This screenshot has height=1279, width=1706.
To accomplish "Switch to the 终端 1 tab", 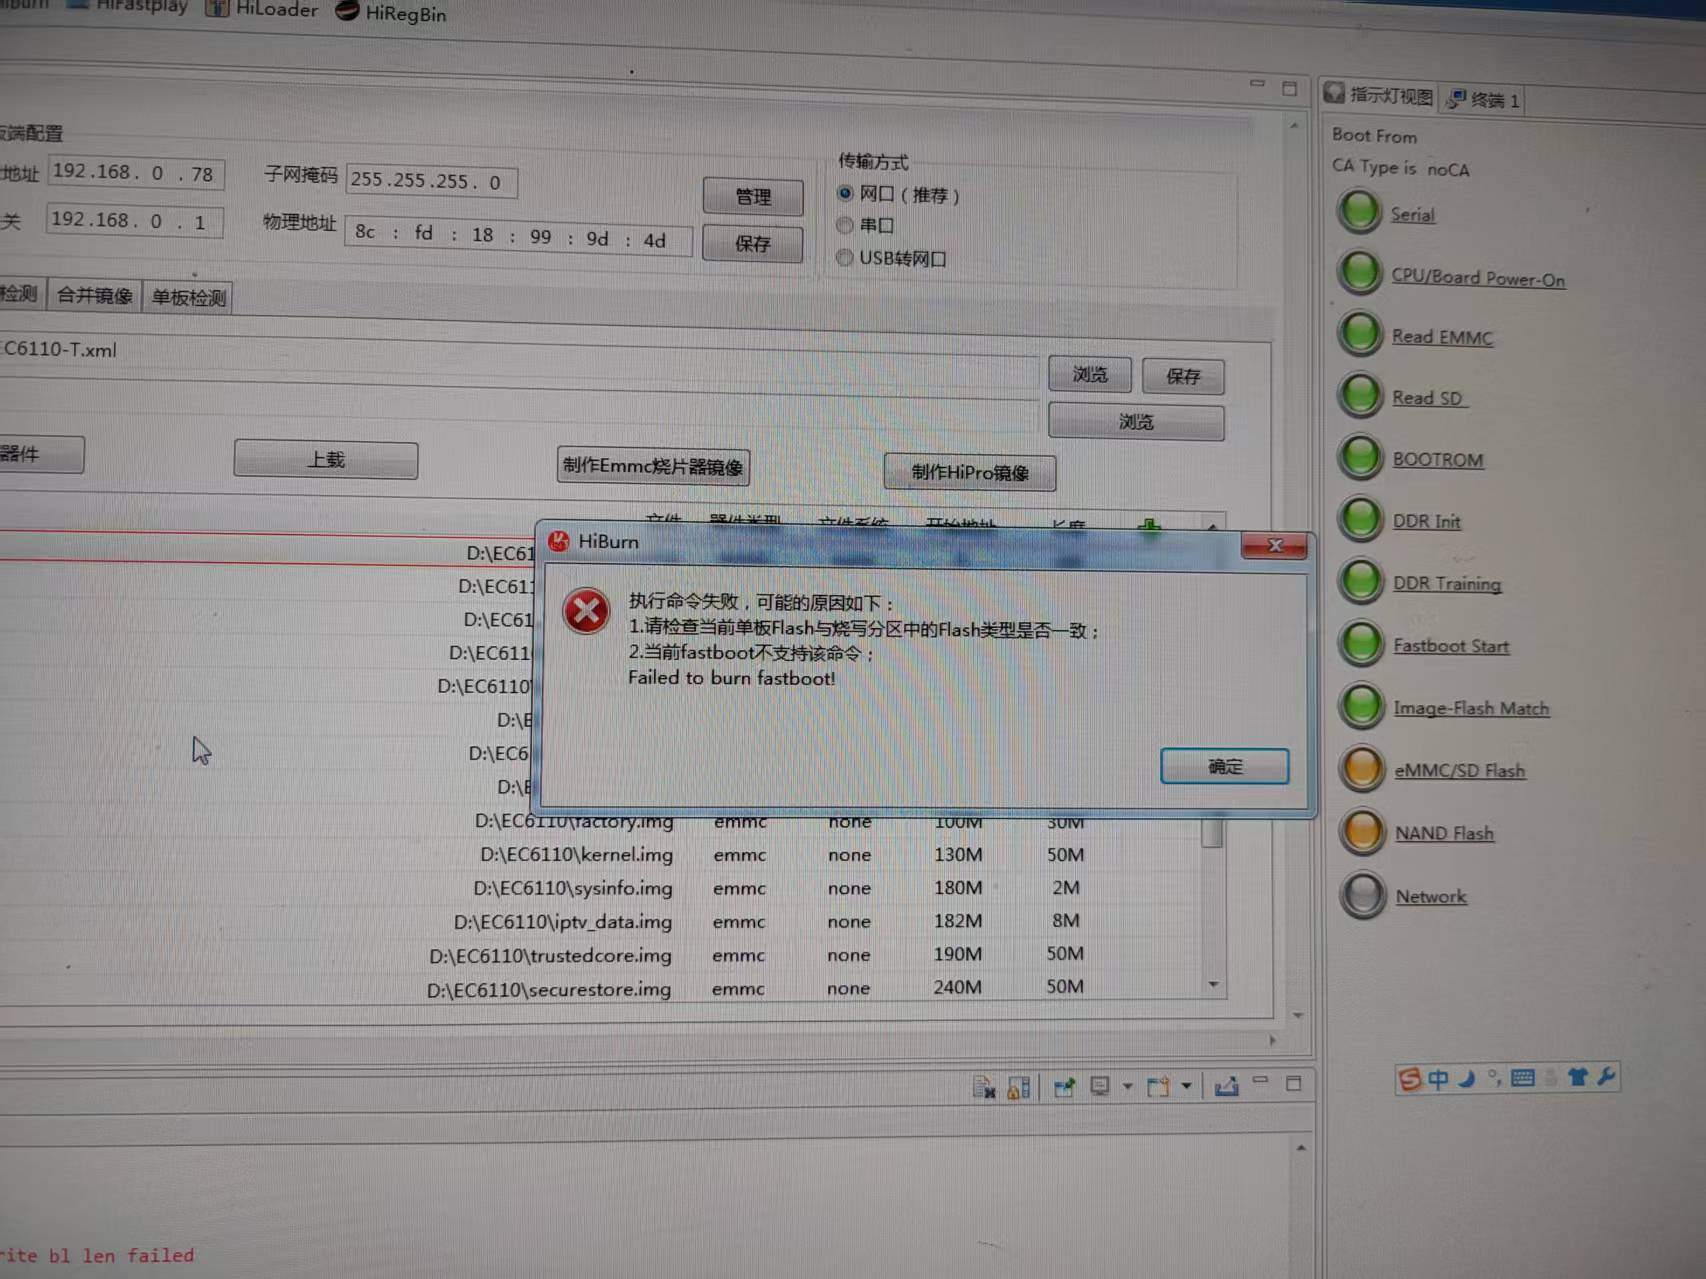I will click(x=1482, y=99).
